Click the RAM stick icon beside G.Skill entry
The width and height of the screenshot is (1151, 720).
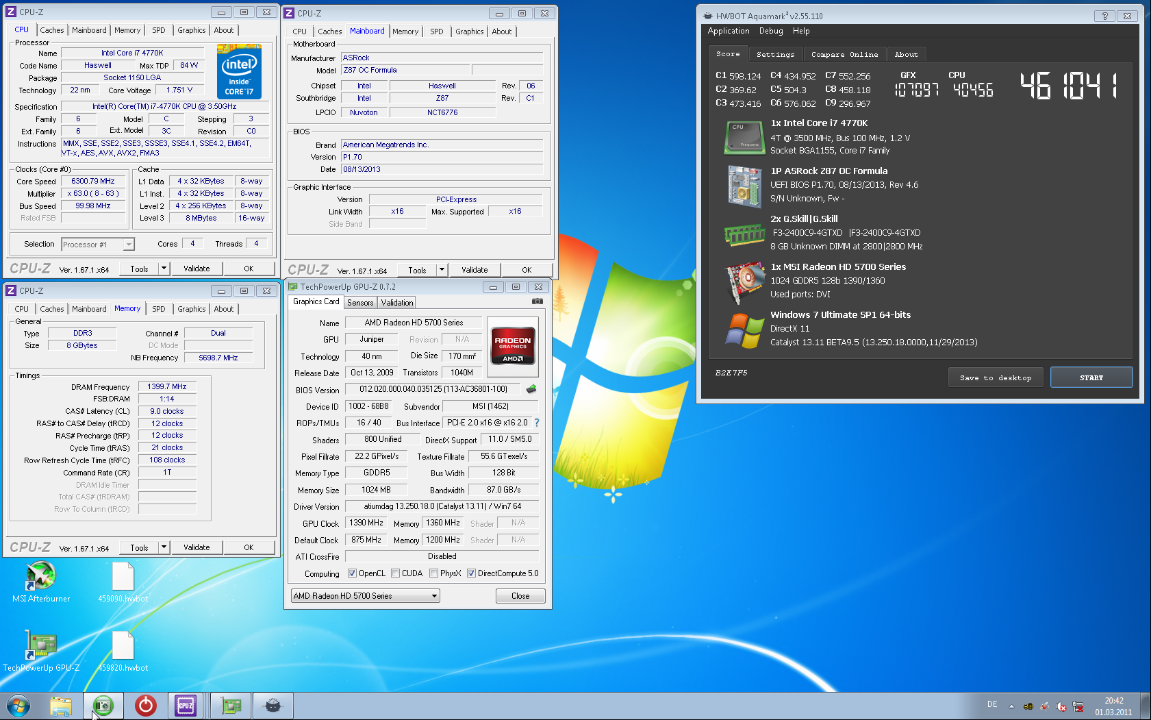point(744,235)
